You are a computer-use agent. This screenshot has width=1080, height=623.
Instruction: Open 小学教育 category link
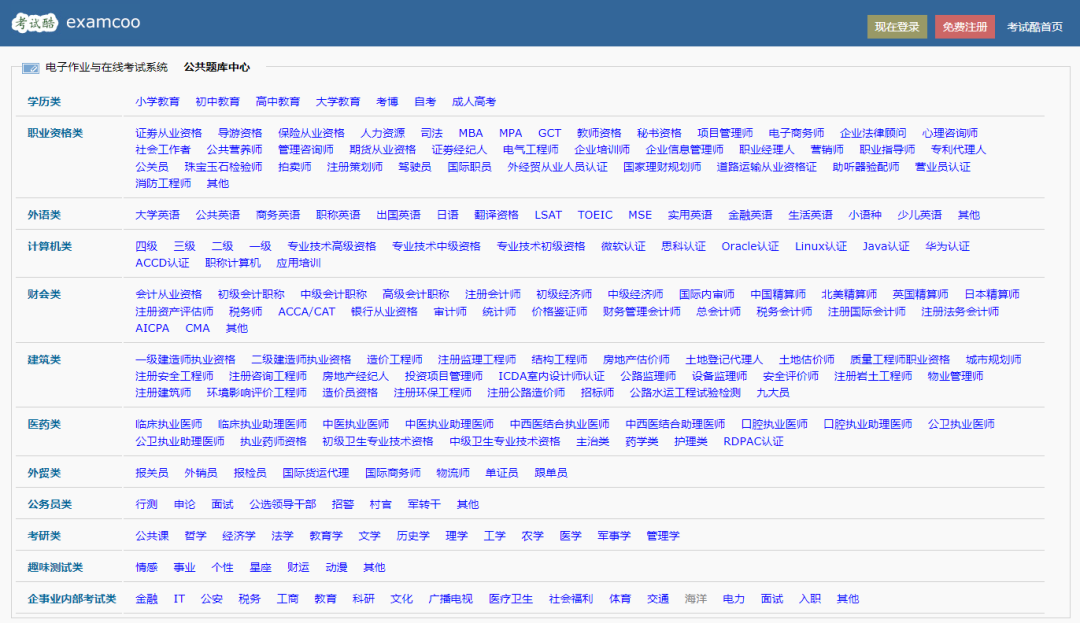[x=157, y=101]
